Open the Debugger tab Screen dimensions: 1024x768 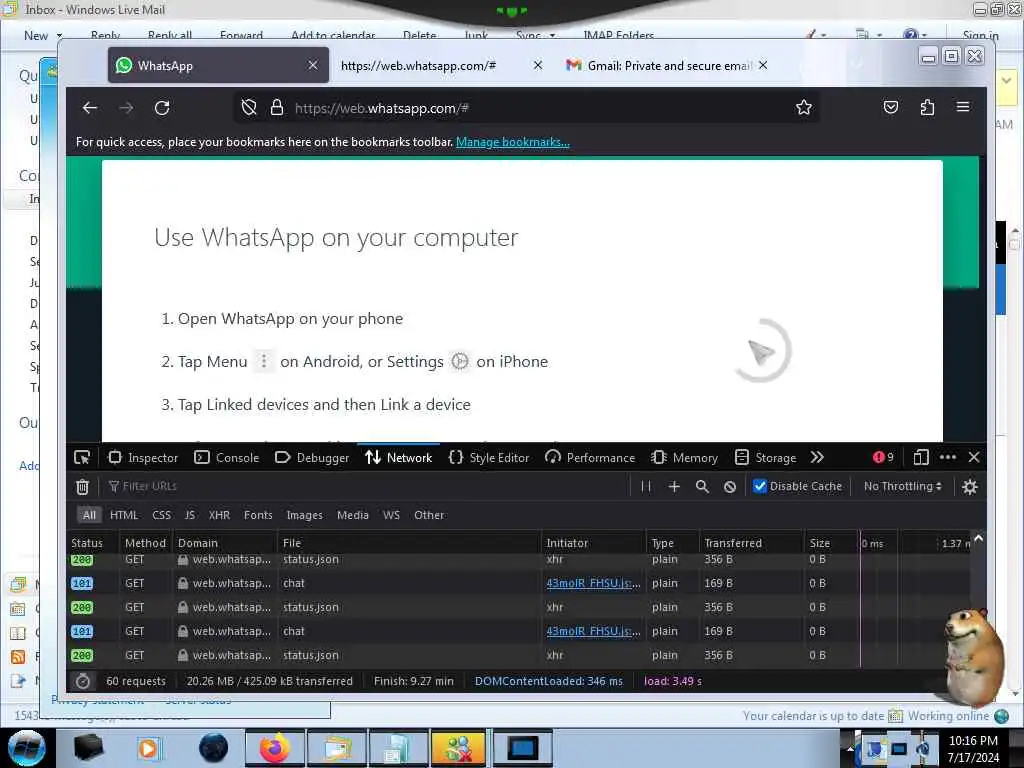coord(312,458)
